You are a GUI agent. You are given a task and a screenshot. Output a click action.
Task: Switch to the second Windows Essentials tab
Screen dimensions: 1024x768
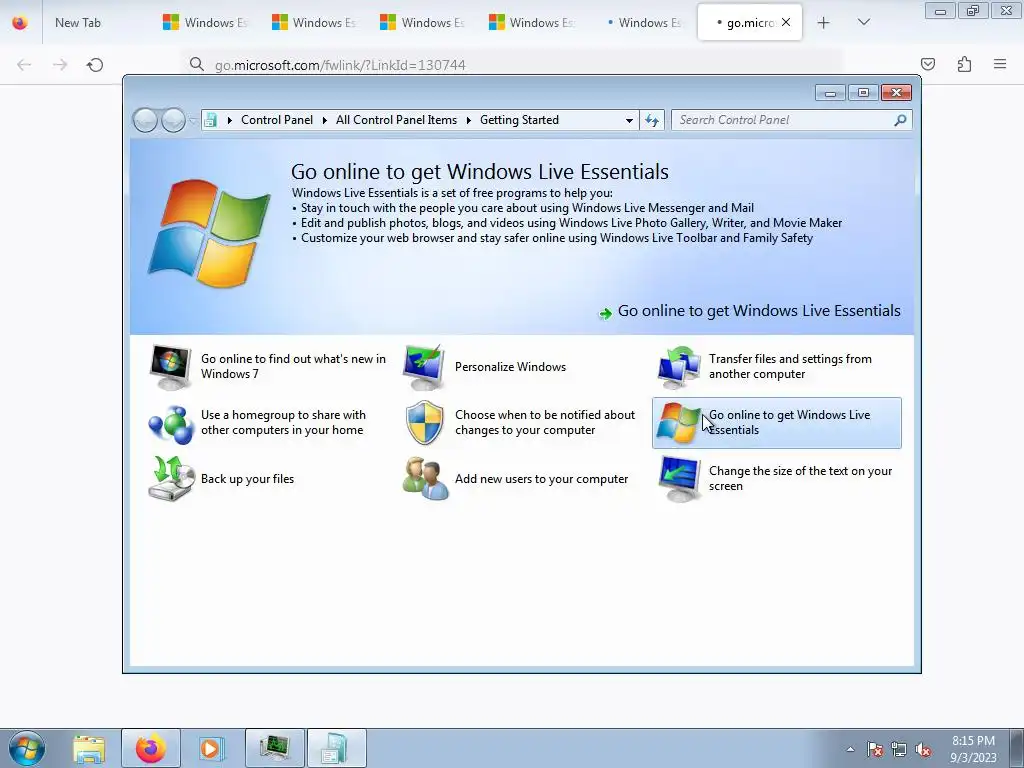[x=314, y=22]
